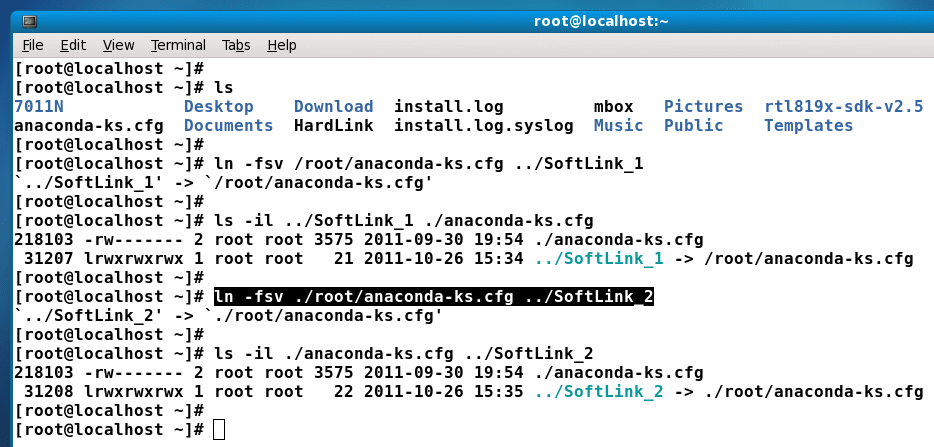This screenshot has width=934, height=447.
Task: Open the Edit menu
Action: click(x=73, y=45)
